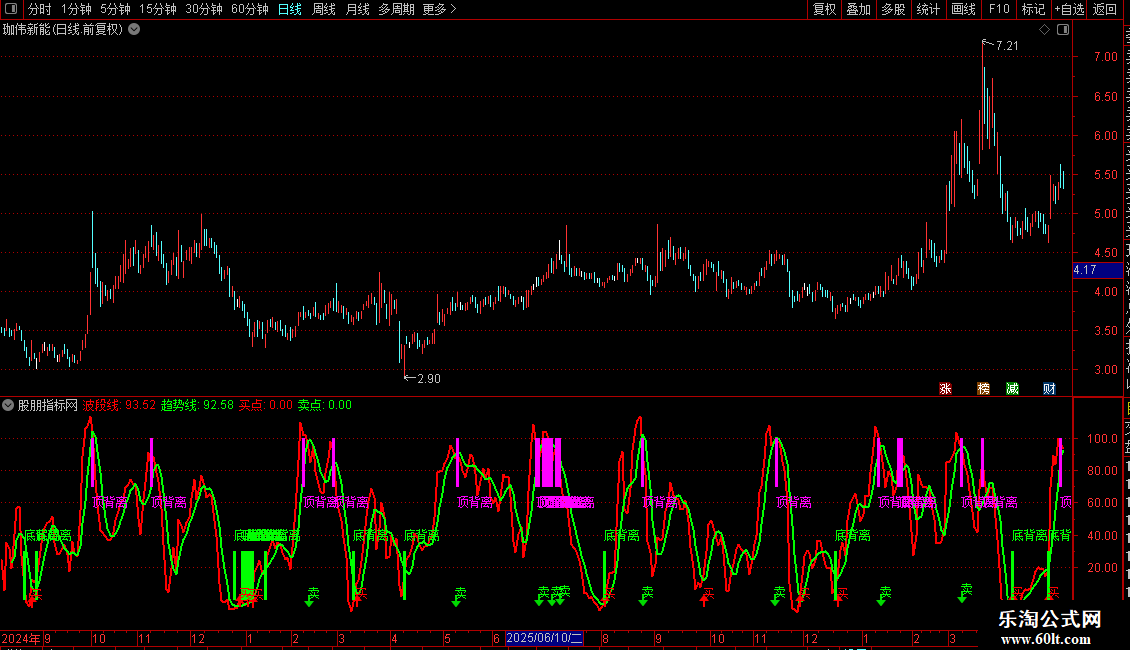Click the 卖点: 0.00 indicator value

325,405
